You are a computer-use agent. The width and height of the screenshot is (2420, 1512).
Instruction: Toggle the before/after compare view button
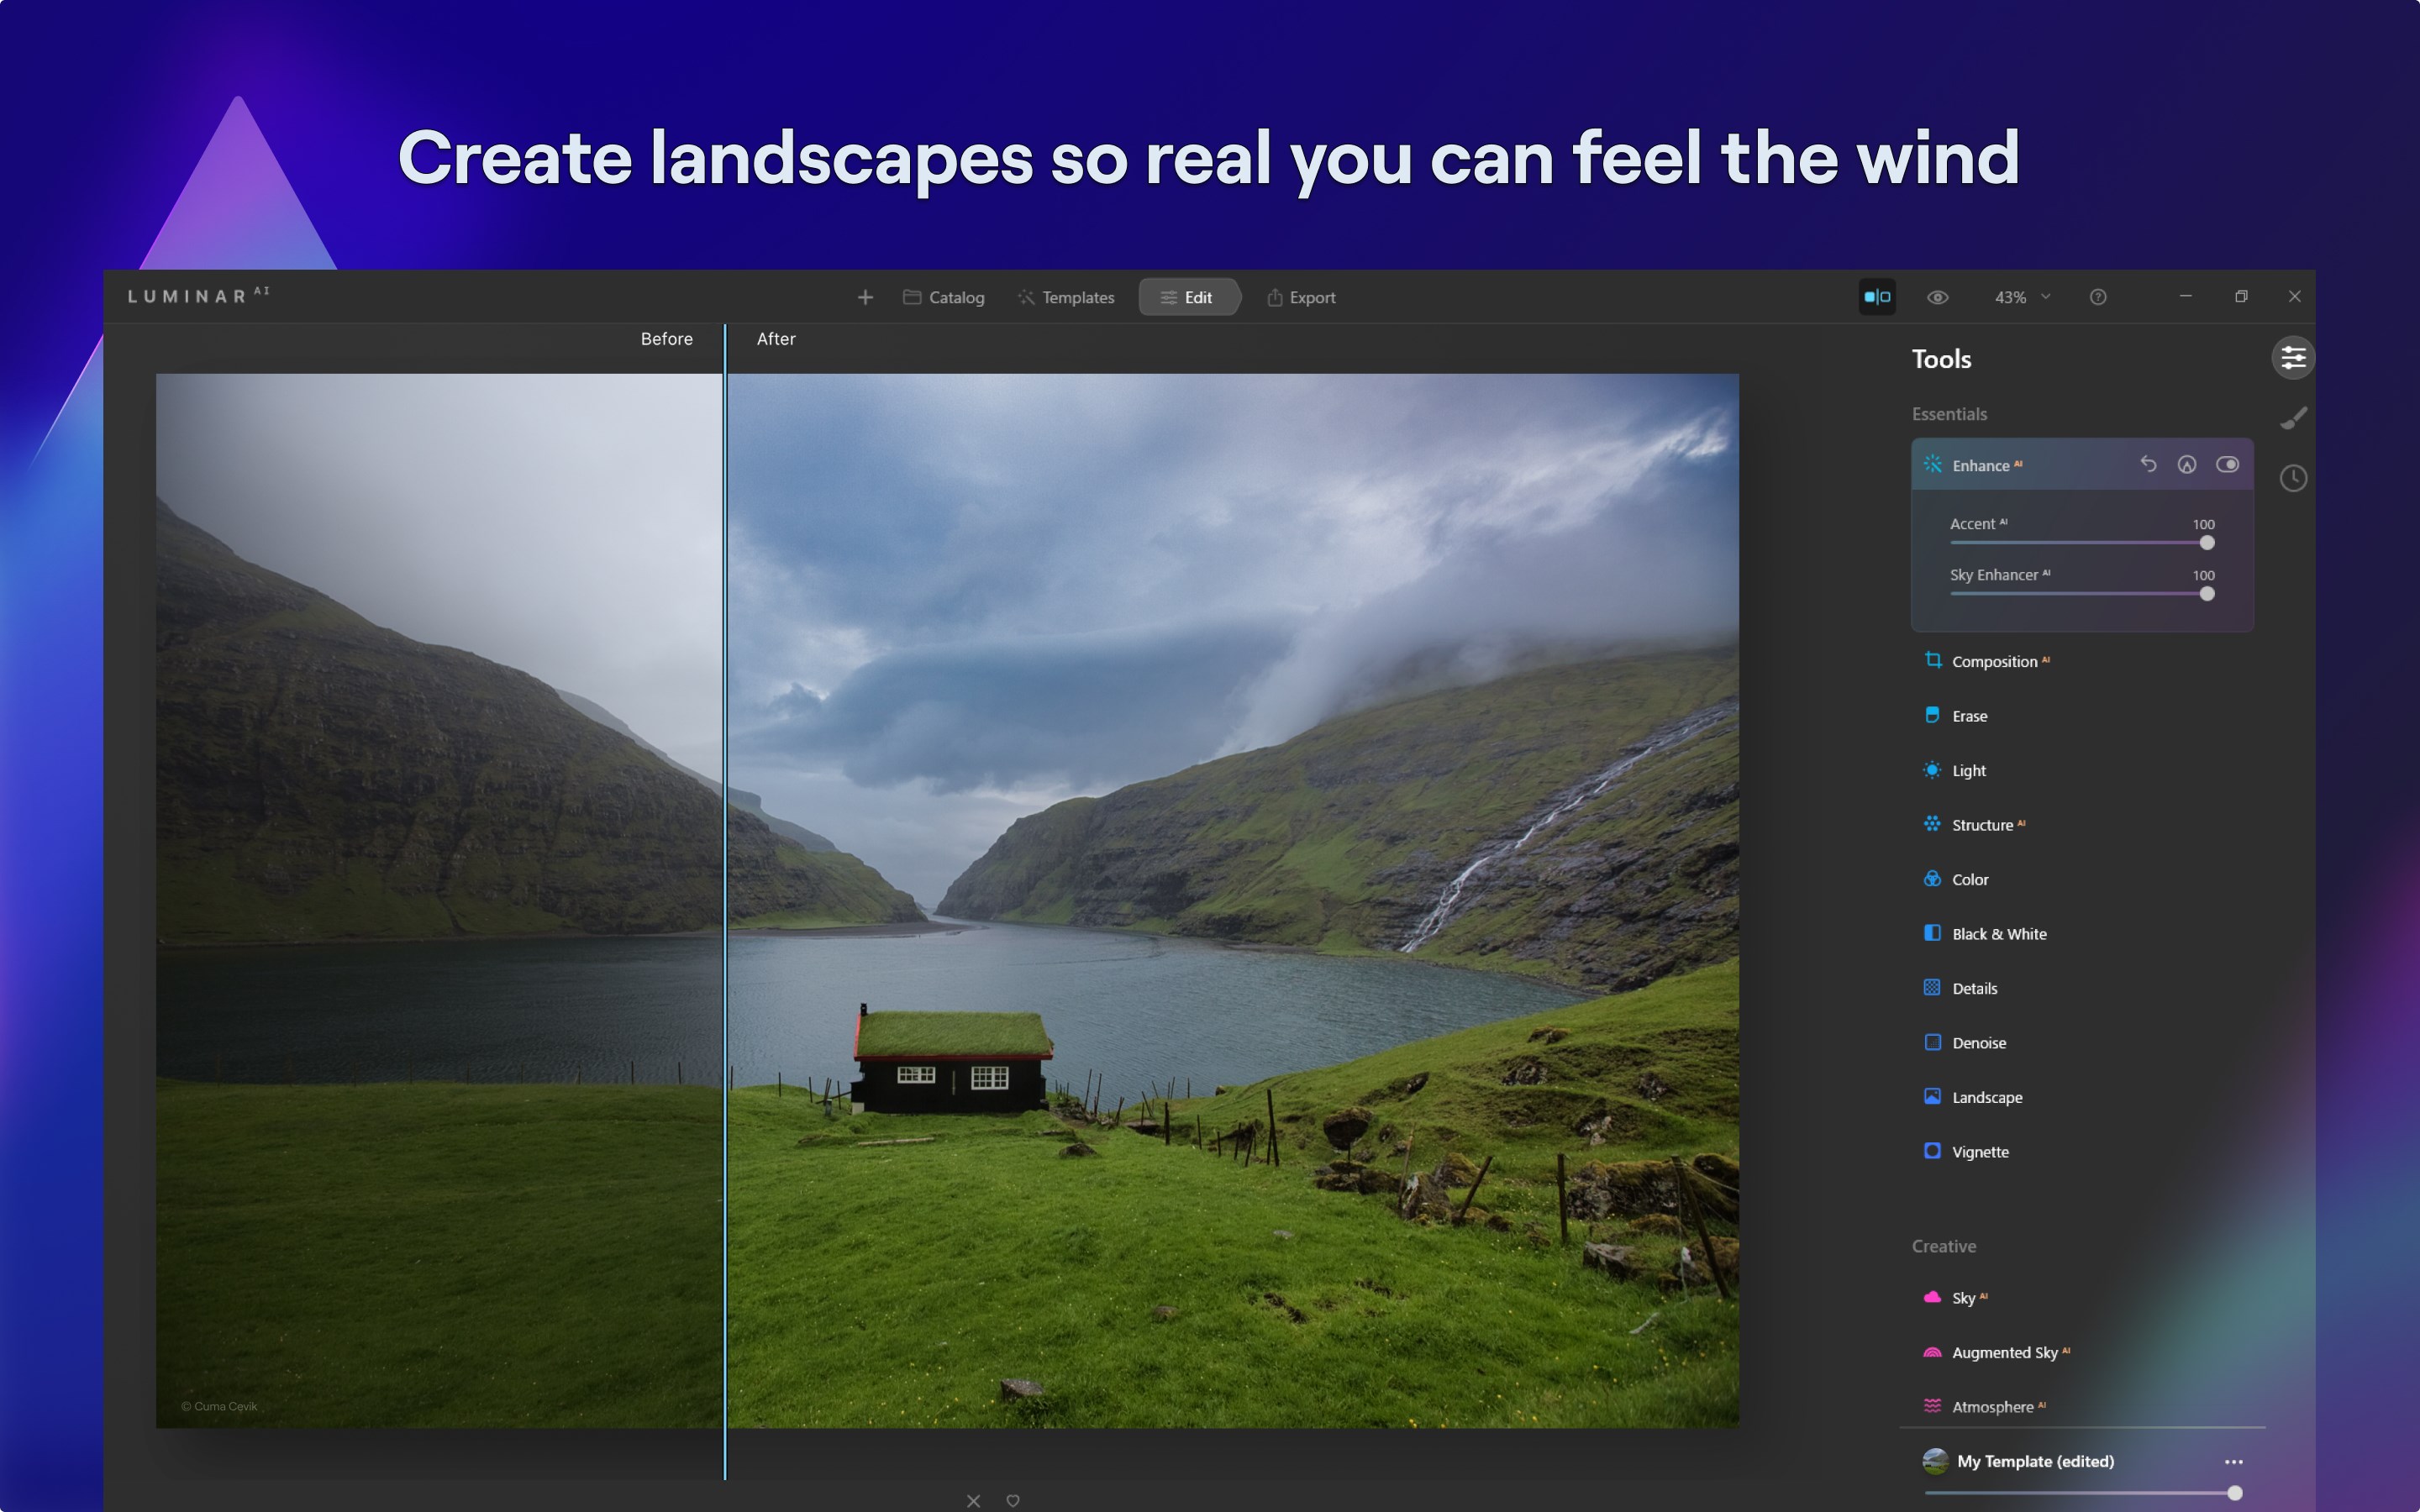click(x=1877, y=297)
